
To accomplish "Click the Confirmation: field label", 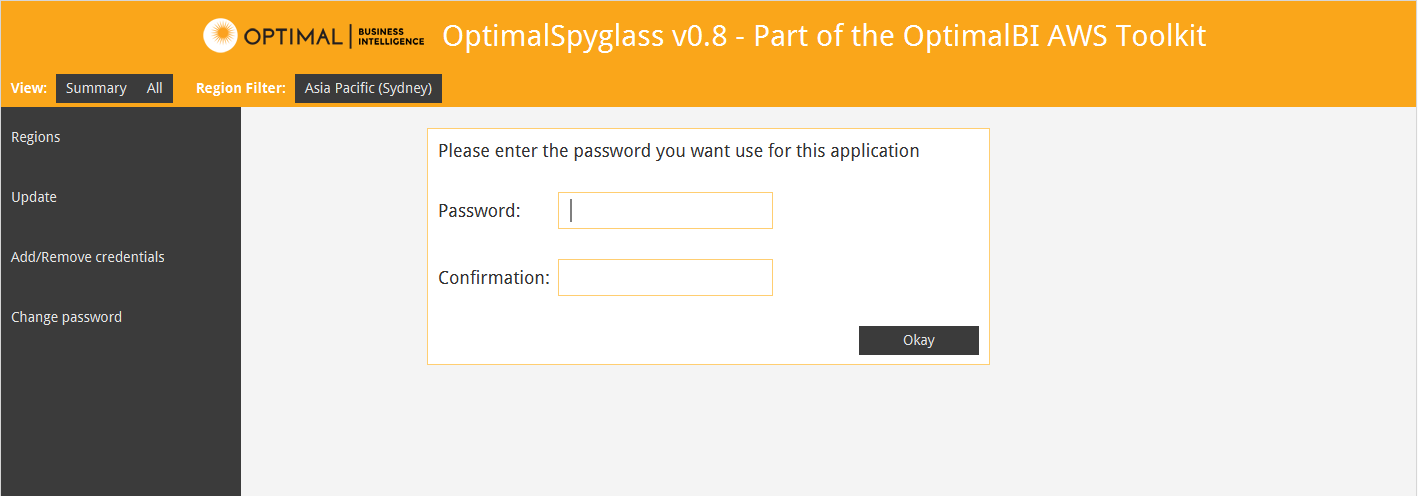I will [x=494, y=278].
